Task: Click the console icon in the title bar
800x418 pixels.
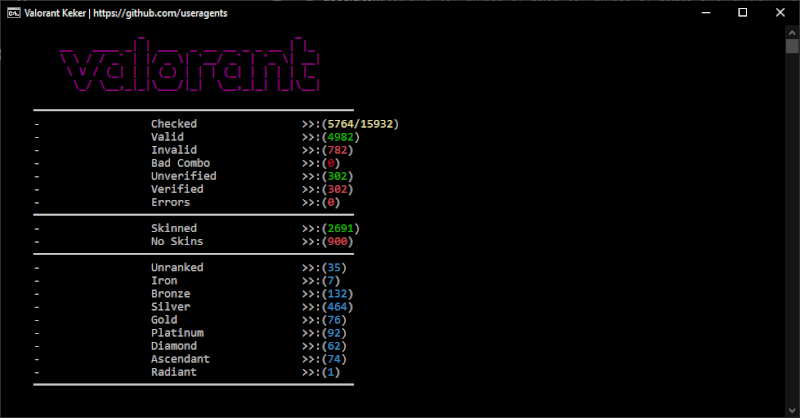Action: pyautogui.click(x=13, y=13)
